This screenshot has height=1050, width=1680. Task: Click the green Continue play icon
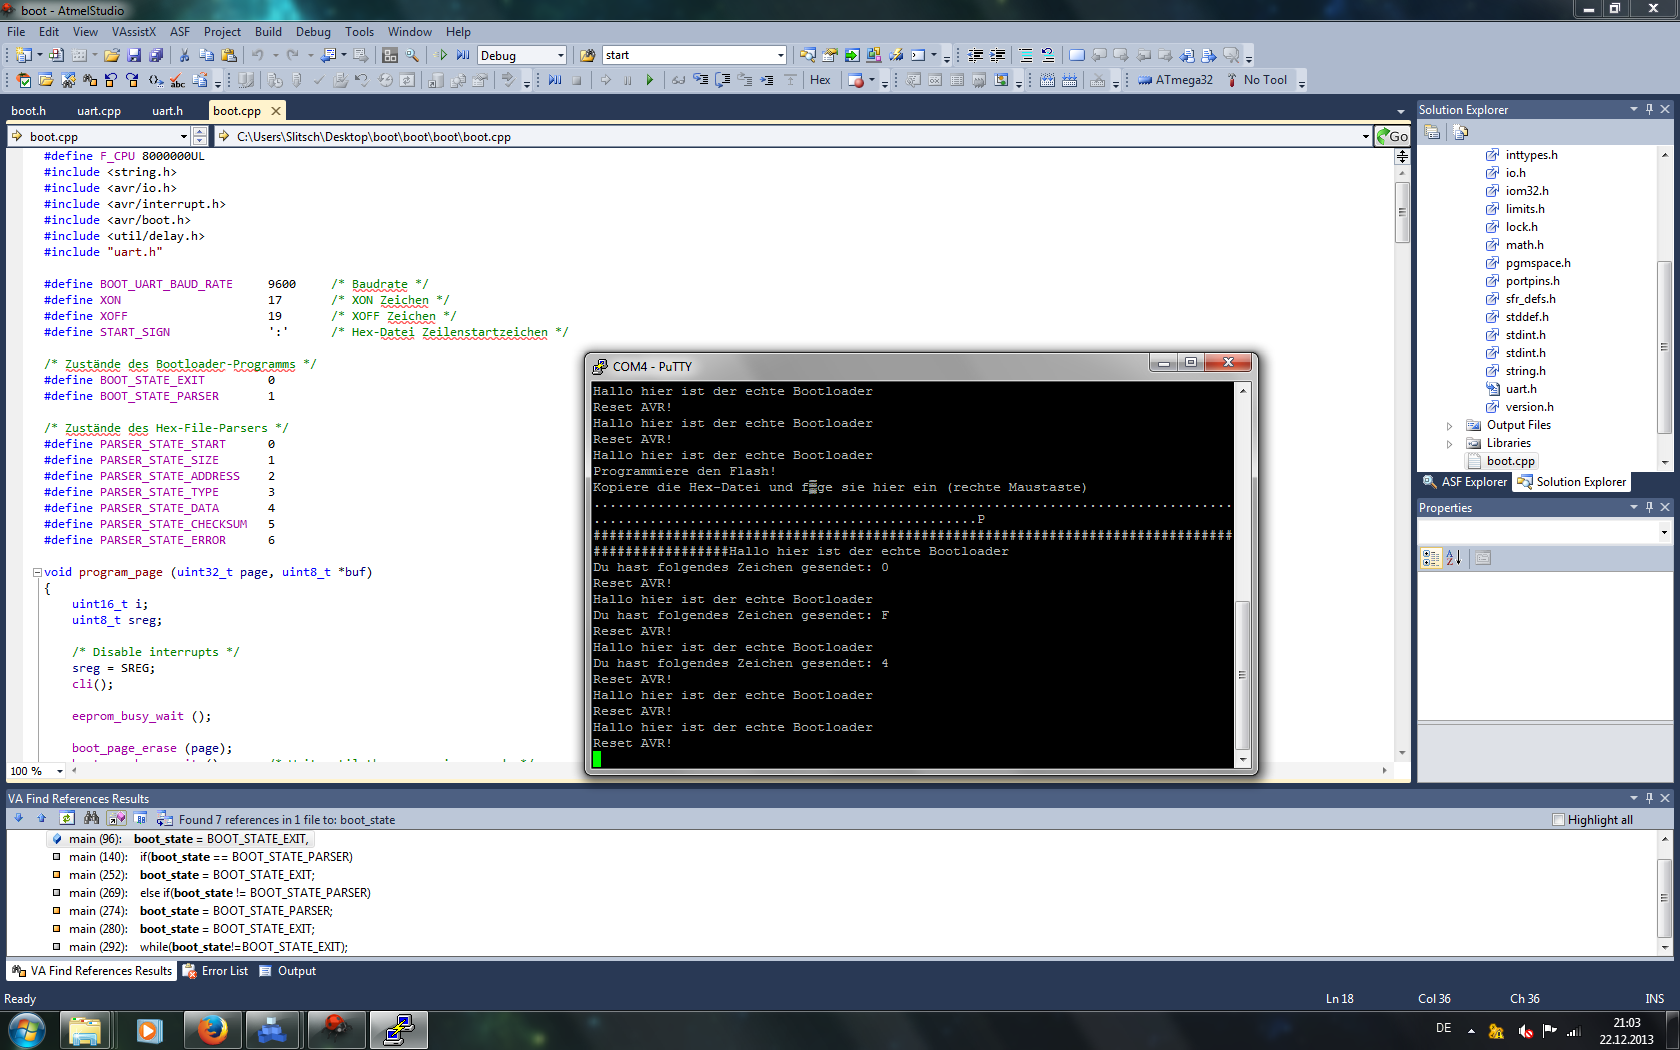pyautogui.click(x=649, y=80)
